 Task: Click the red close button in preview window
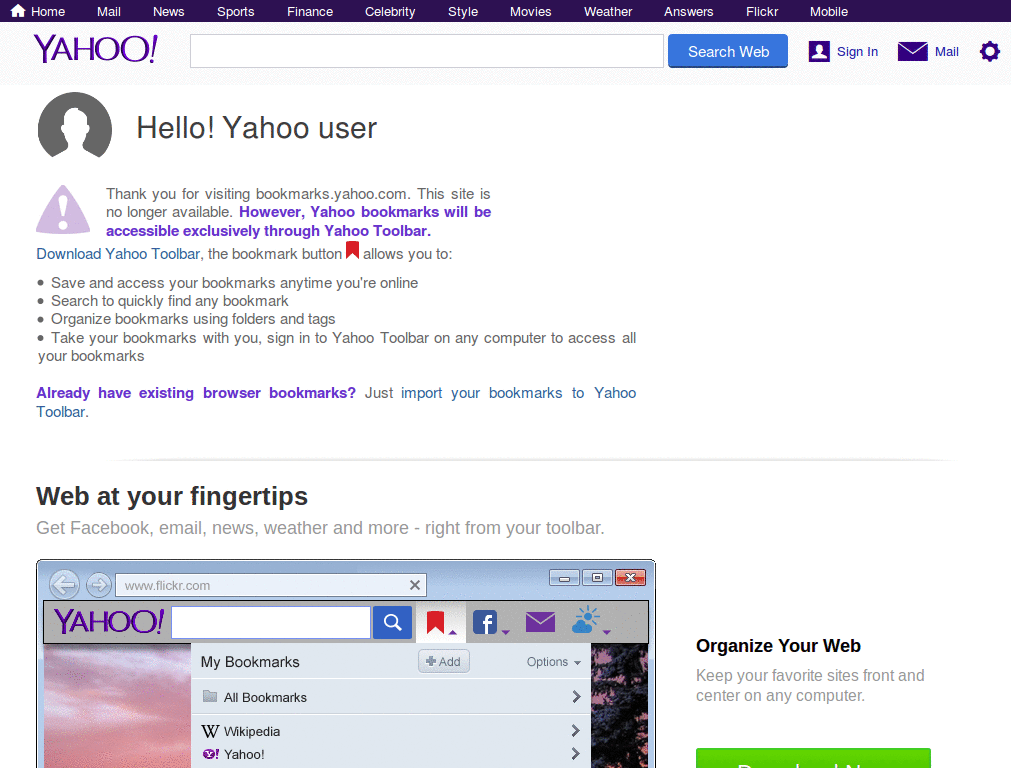630,577
